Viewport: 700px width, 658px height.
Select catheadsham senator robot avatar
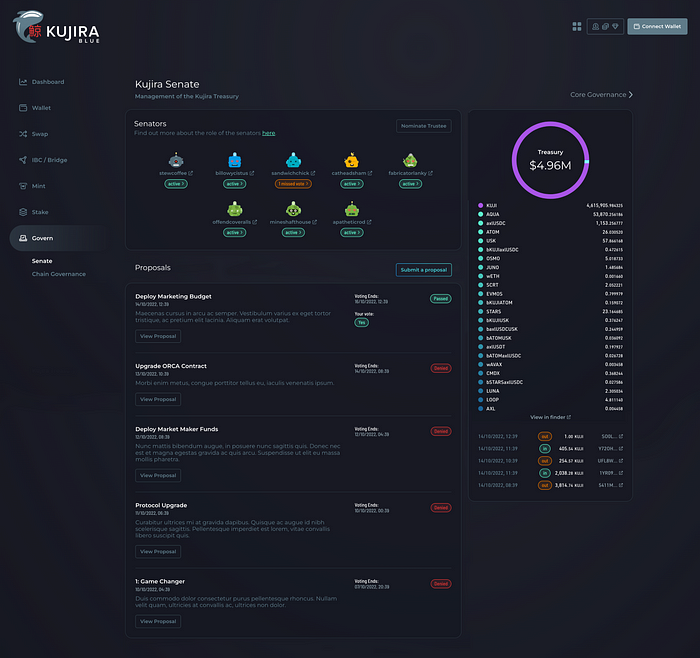(352, 160)
